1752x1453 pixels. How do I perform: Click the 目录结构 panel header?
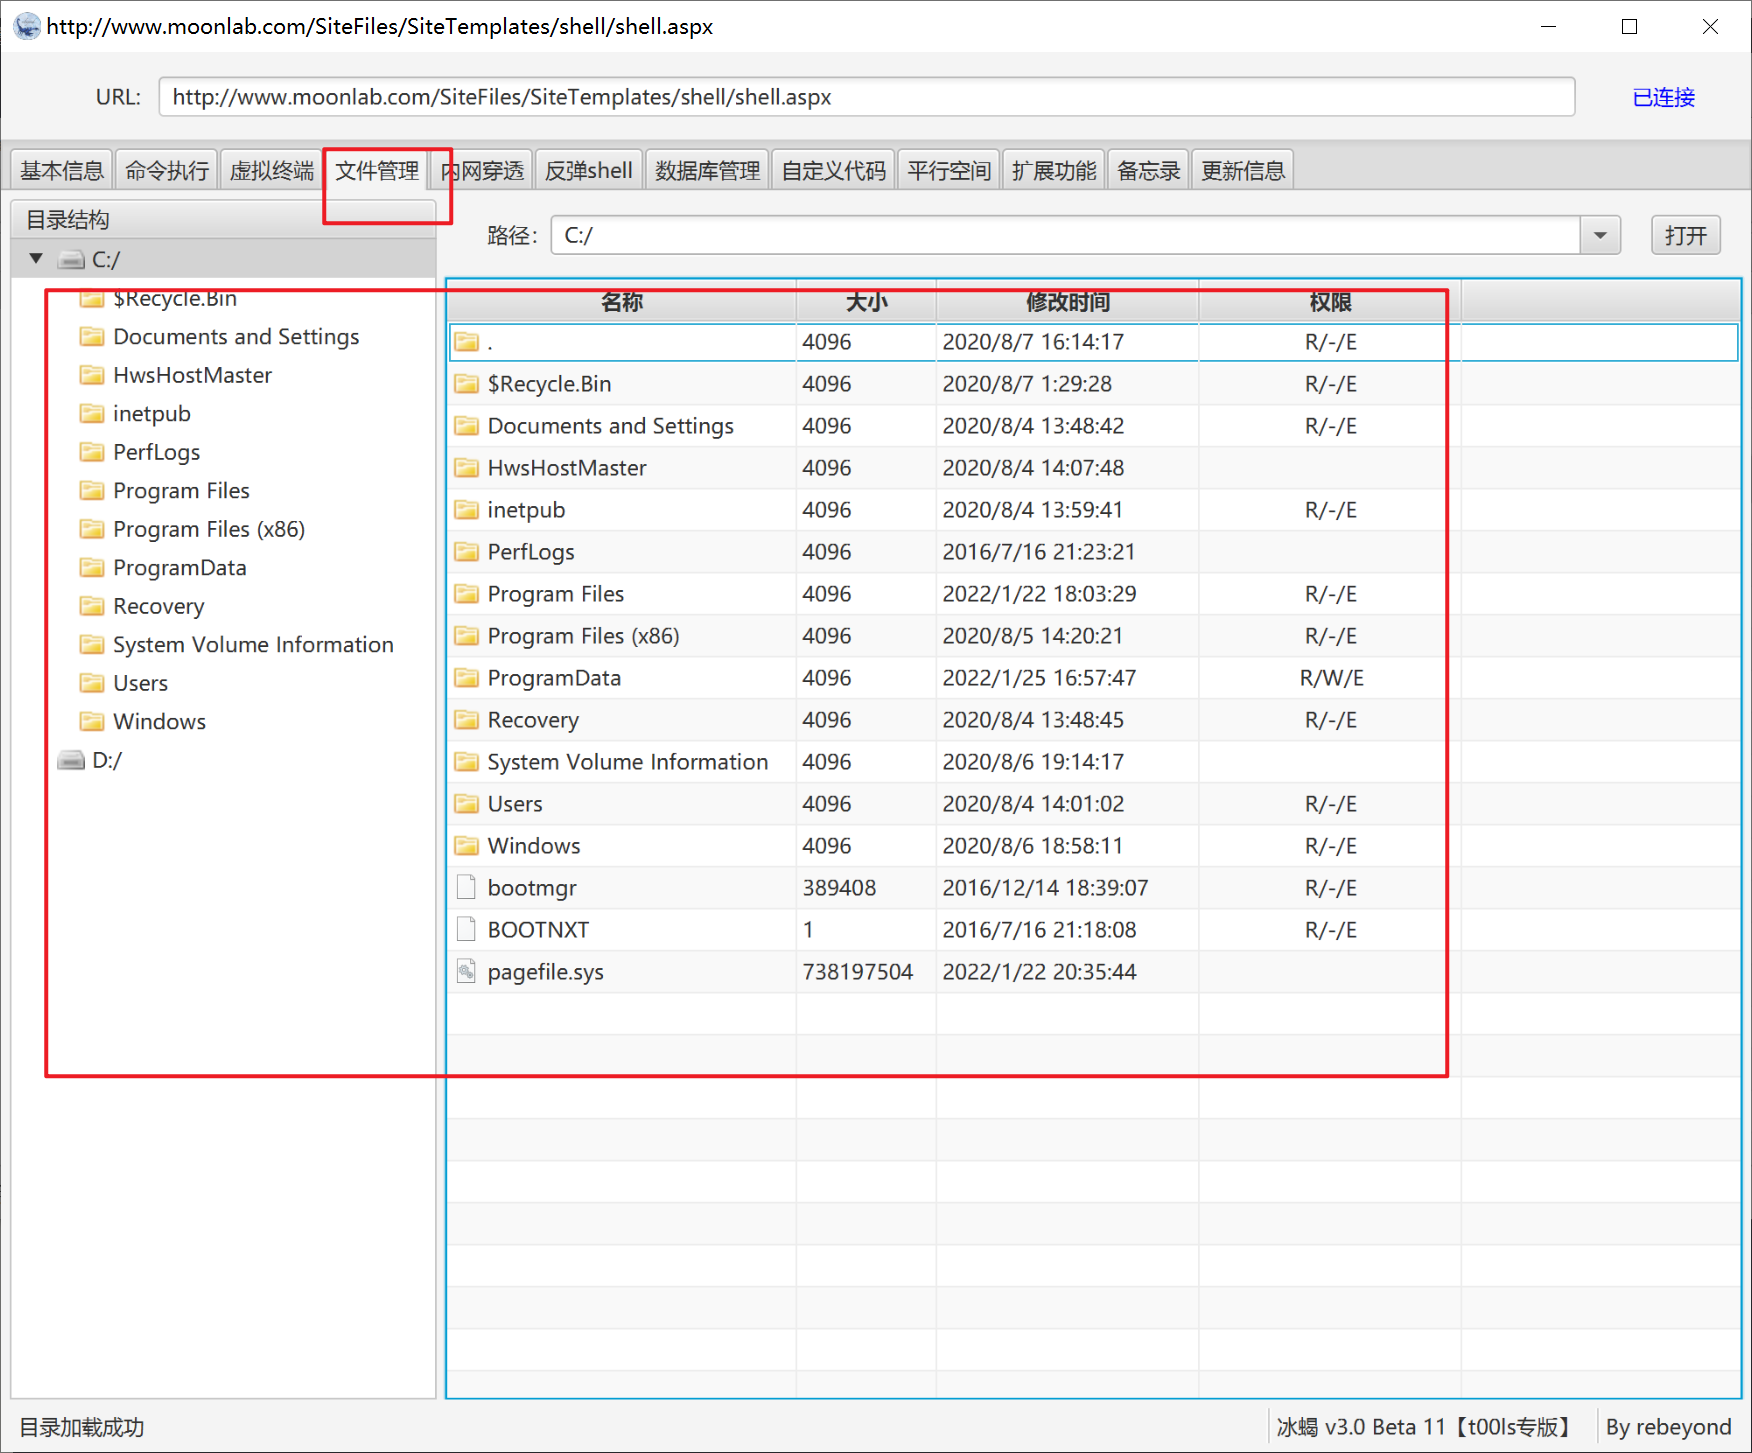[x=224, y=220]
